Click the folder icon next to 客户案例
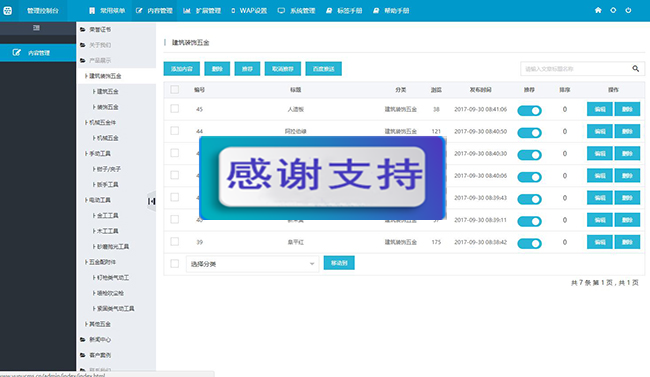650x377 pixels. (x=82, y=355)
